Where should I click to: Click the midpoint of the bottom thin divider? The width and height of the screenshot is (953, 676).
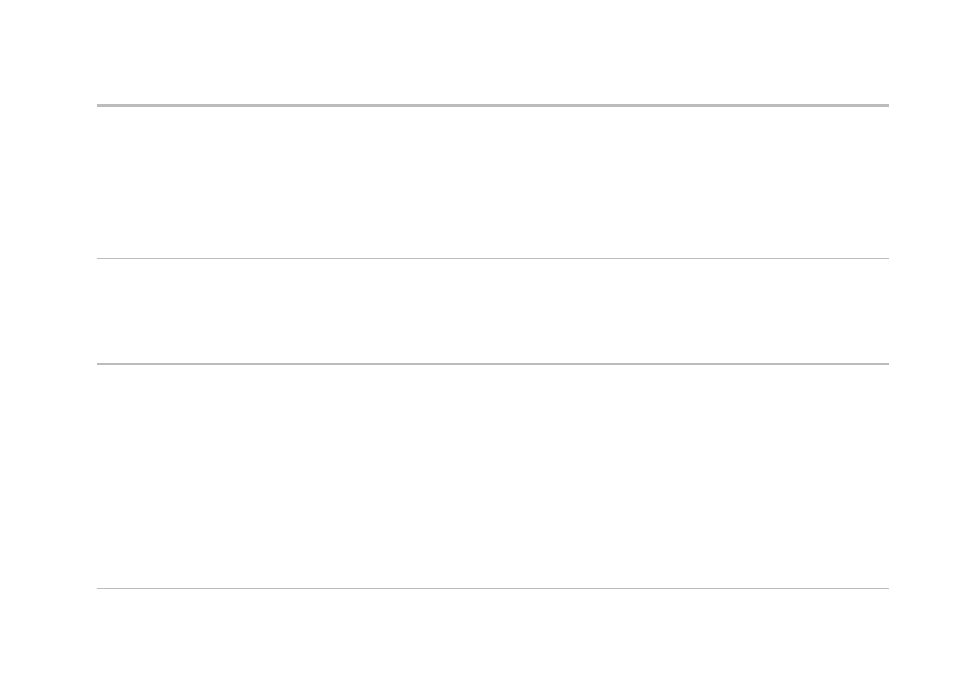tap(493, 588)
